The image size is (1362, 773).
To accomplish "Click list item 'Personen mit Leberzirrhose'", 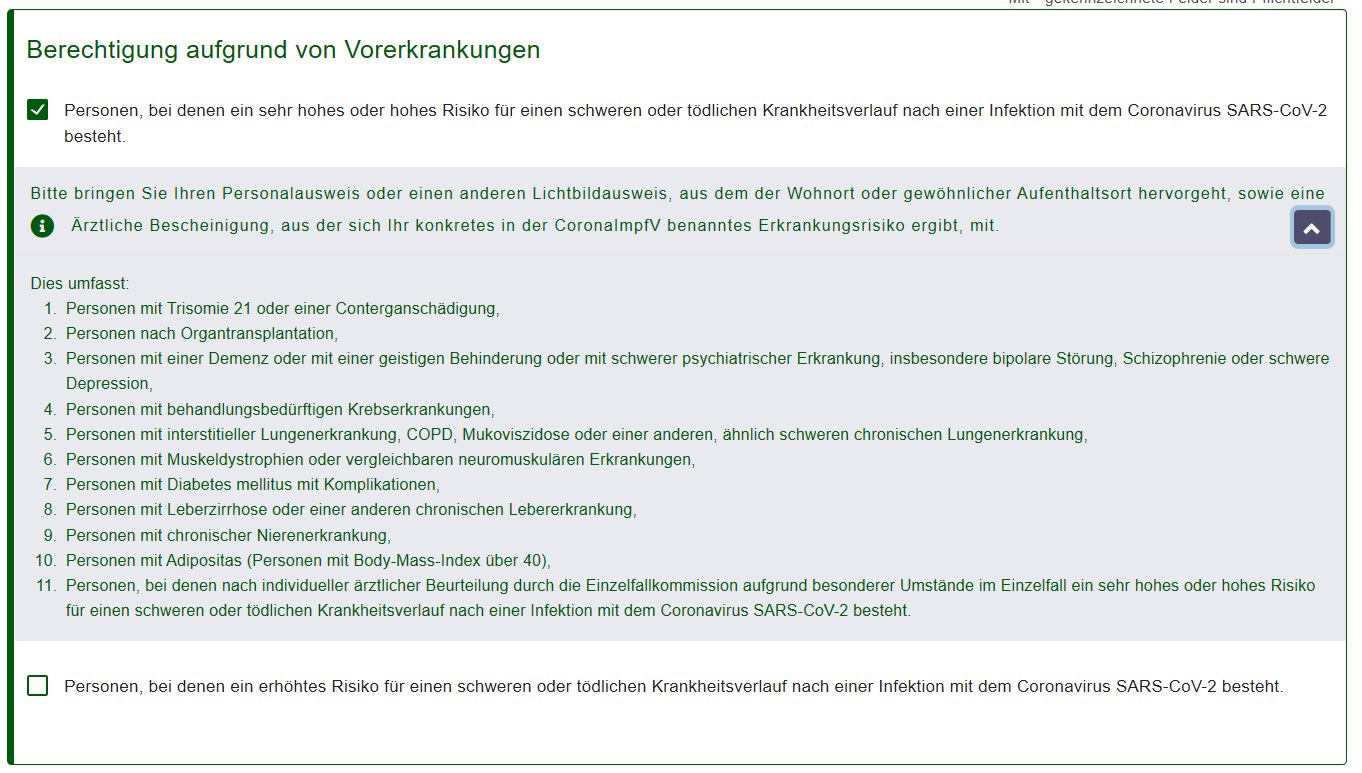I will click(351, 510).
